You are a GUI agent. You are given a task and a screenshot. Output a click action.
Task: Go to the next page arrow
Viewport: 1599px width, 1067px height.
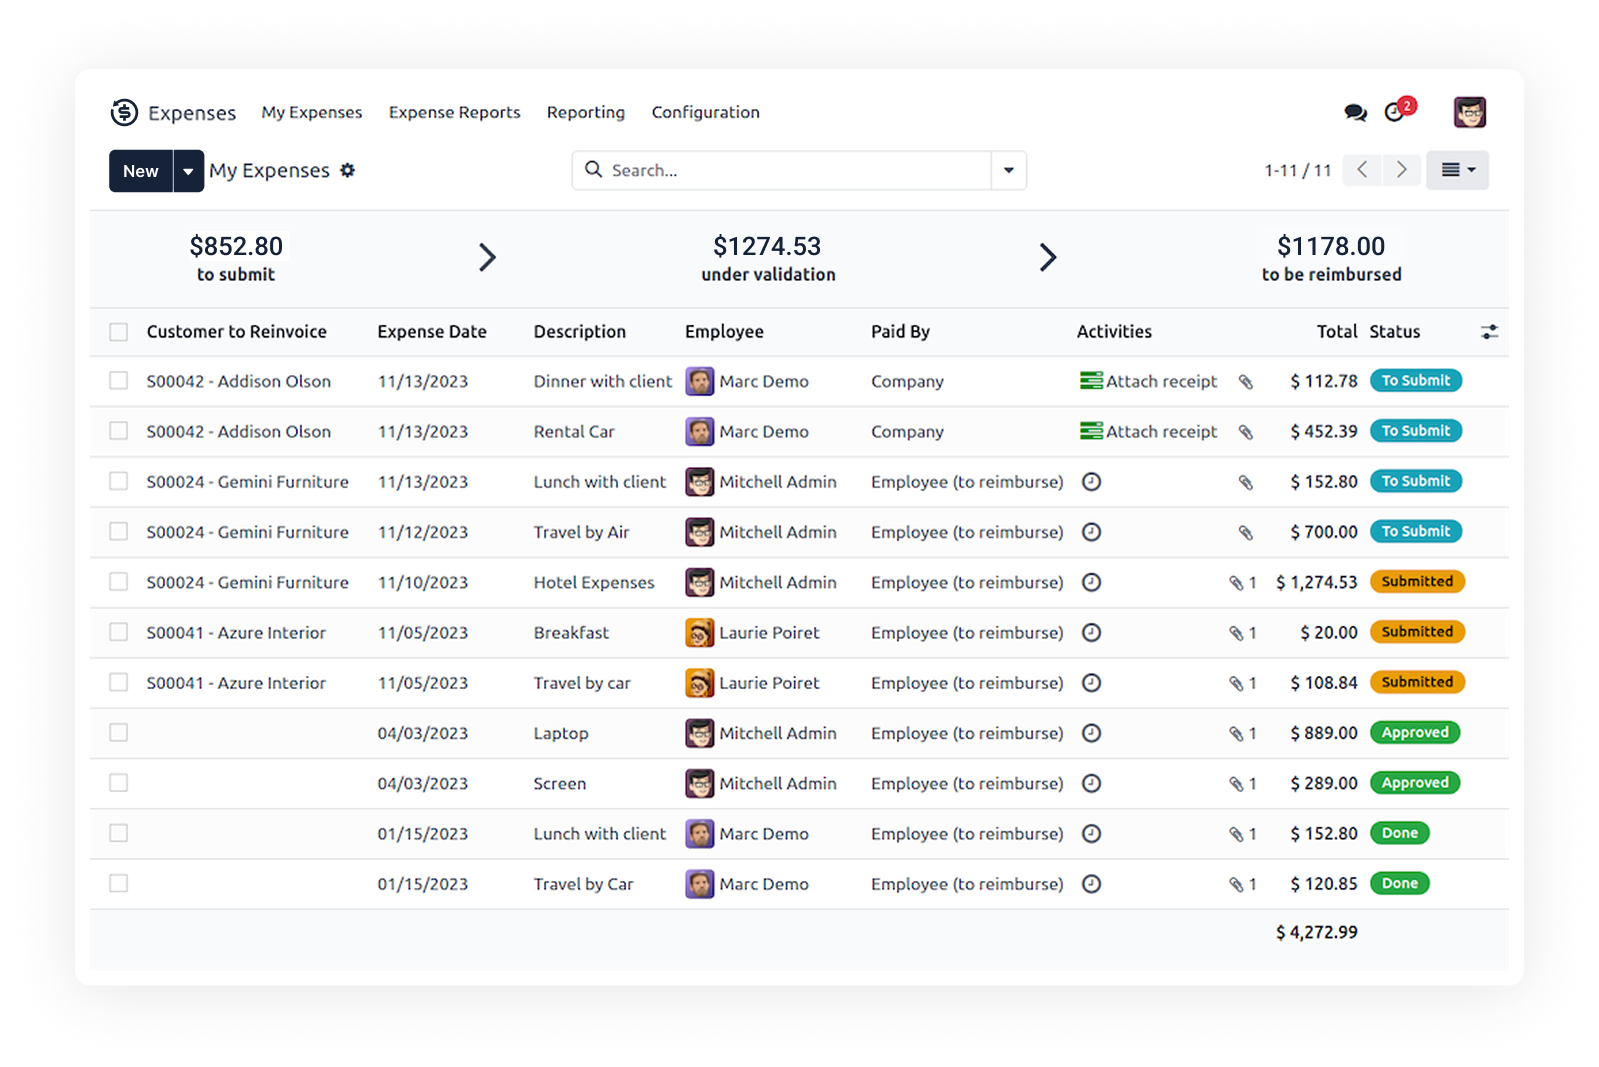click(x=1401, y=170)
